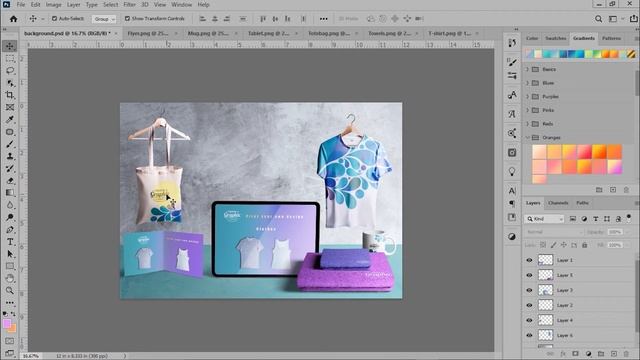The width and height of the screenshot is (640, 360).
Task: Open the Auto-Select Group dropdown
Action: point(104,19)
